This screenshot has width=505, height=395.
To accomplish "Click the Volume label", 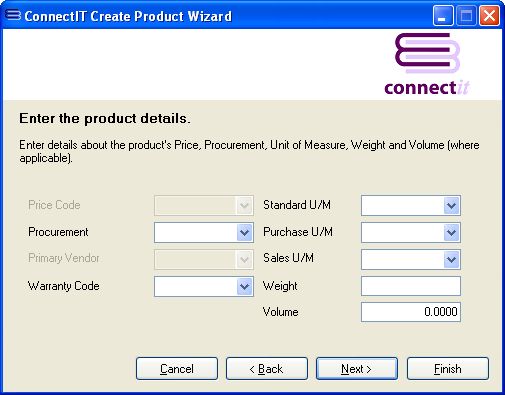I will (x=281, y=312).
